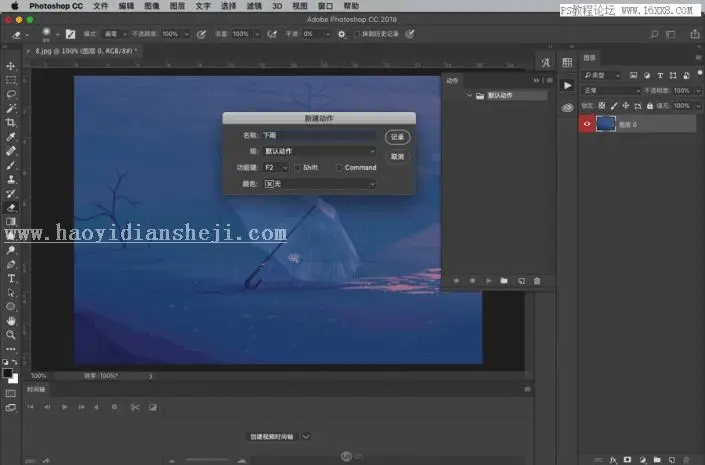Delete action via trash icon in Actions panel
Screen dimensions: 705x465
pos(537,281)
